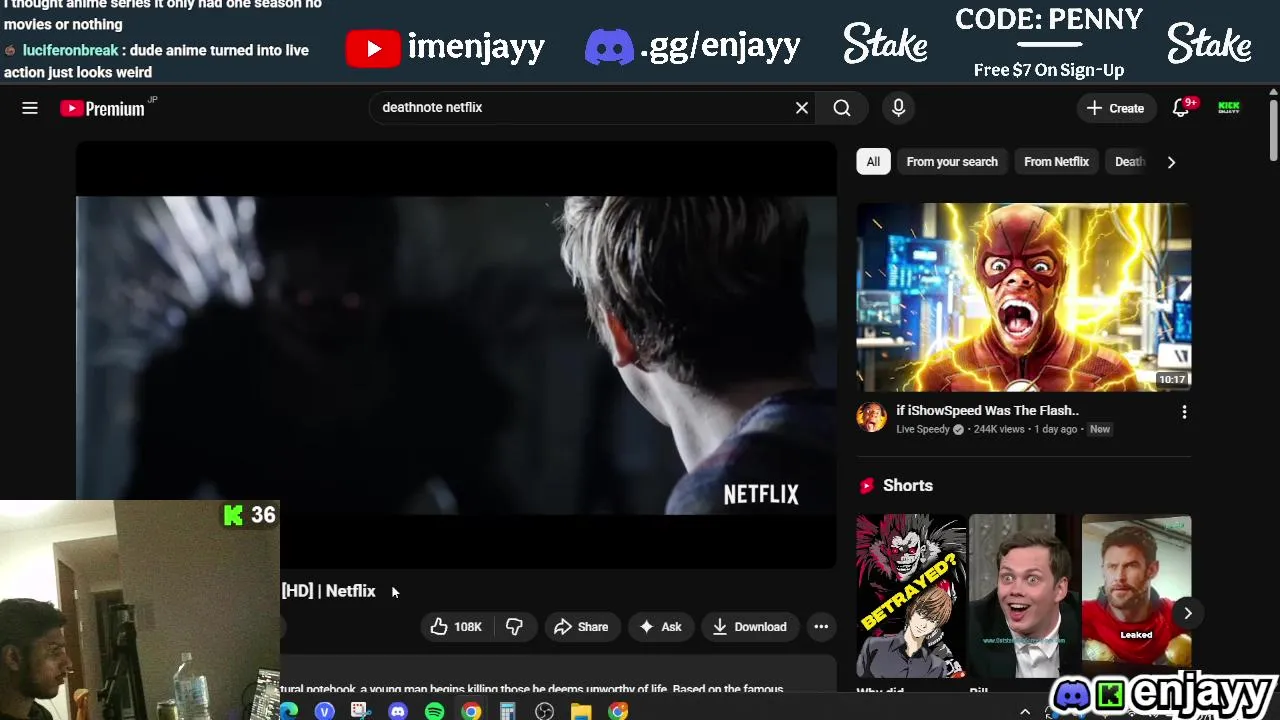Open the notifications bell
Screen dimensions: 1280x720
click(1181, 108)
